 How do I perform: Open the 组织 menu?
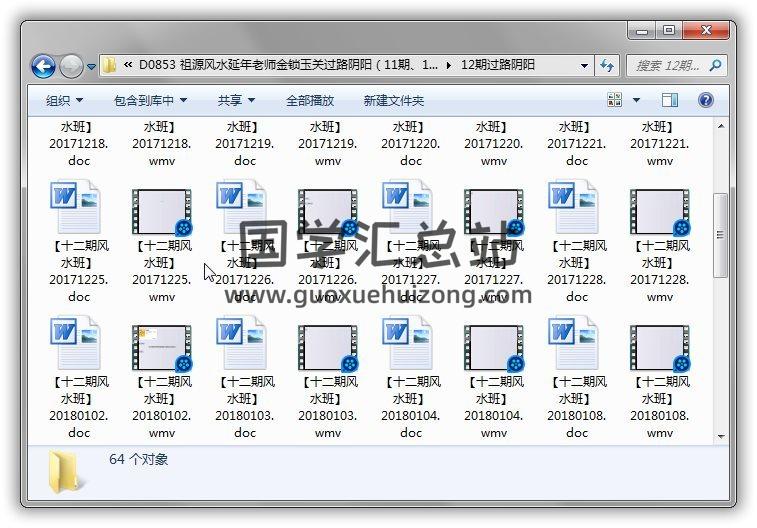(64, 100)
